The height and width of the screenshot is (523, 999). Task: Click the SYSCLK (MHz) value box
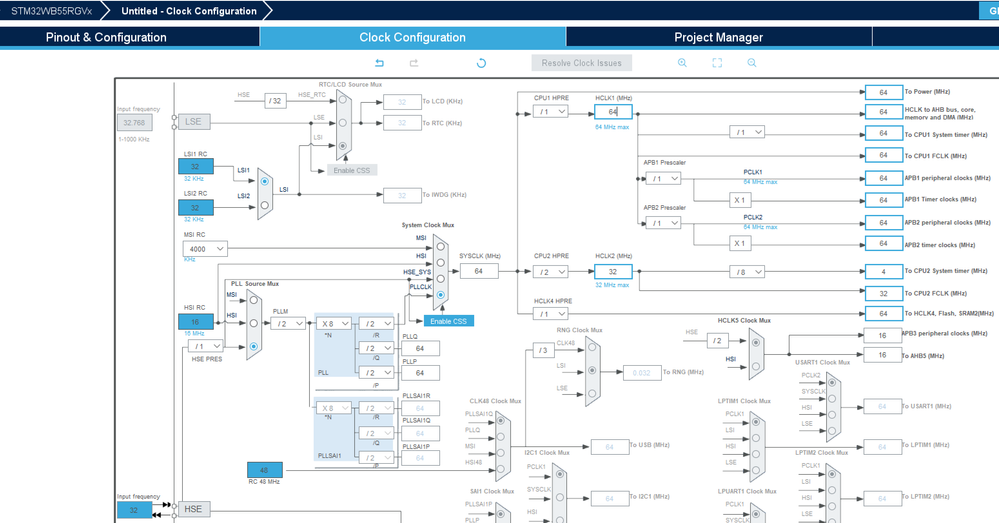click(x=478, y=271)
